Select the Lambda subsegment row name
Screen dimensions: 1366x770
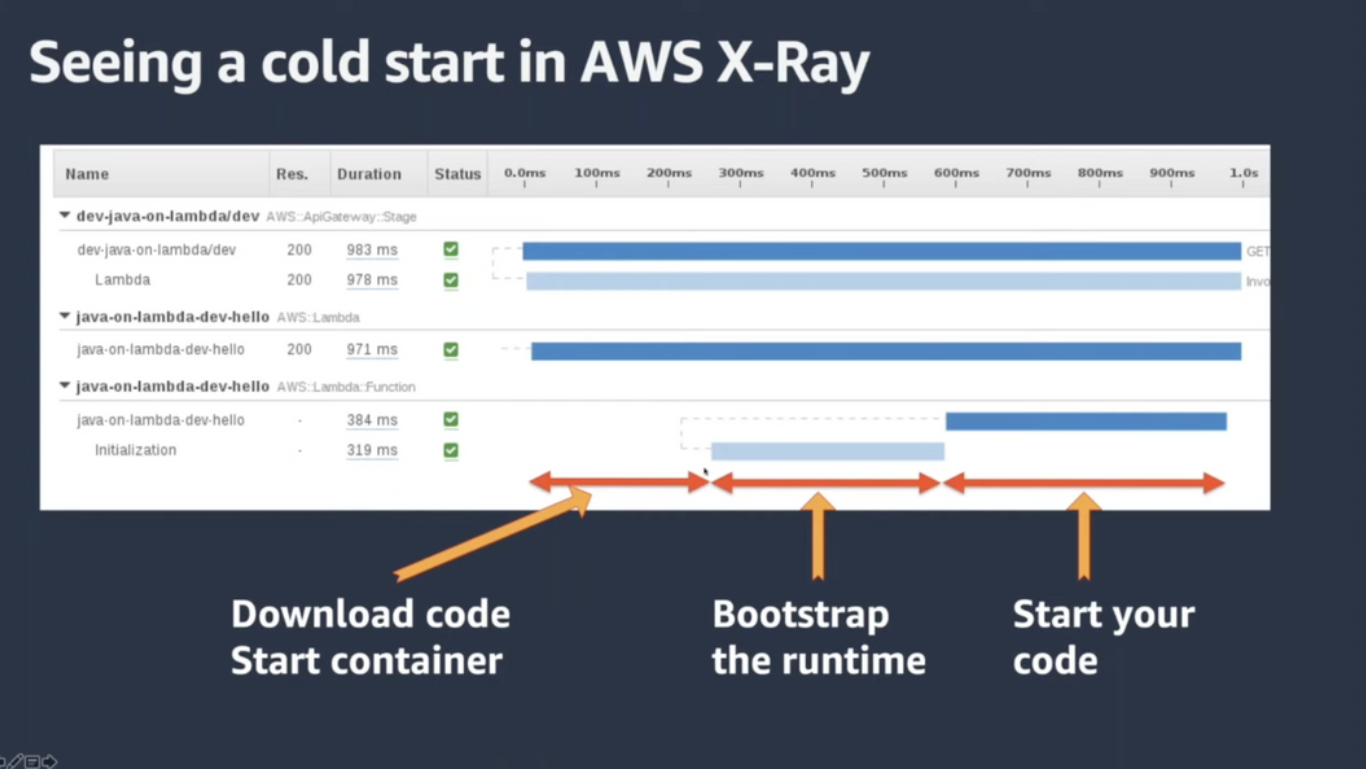(123, 280)
